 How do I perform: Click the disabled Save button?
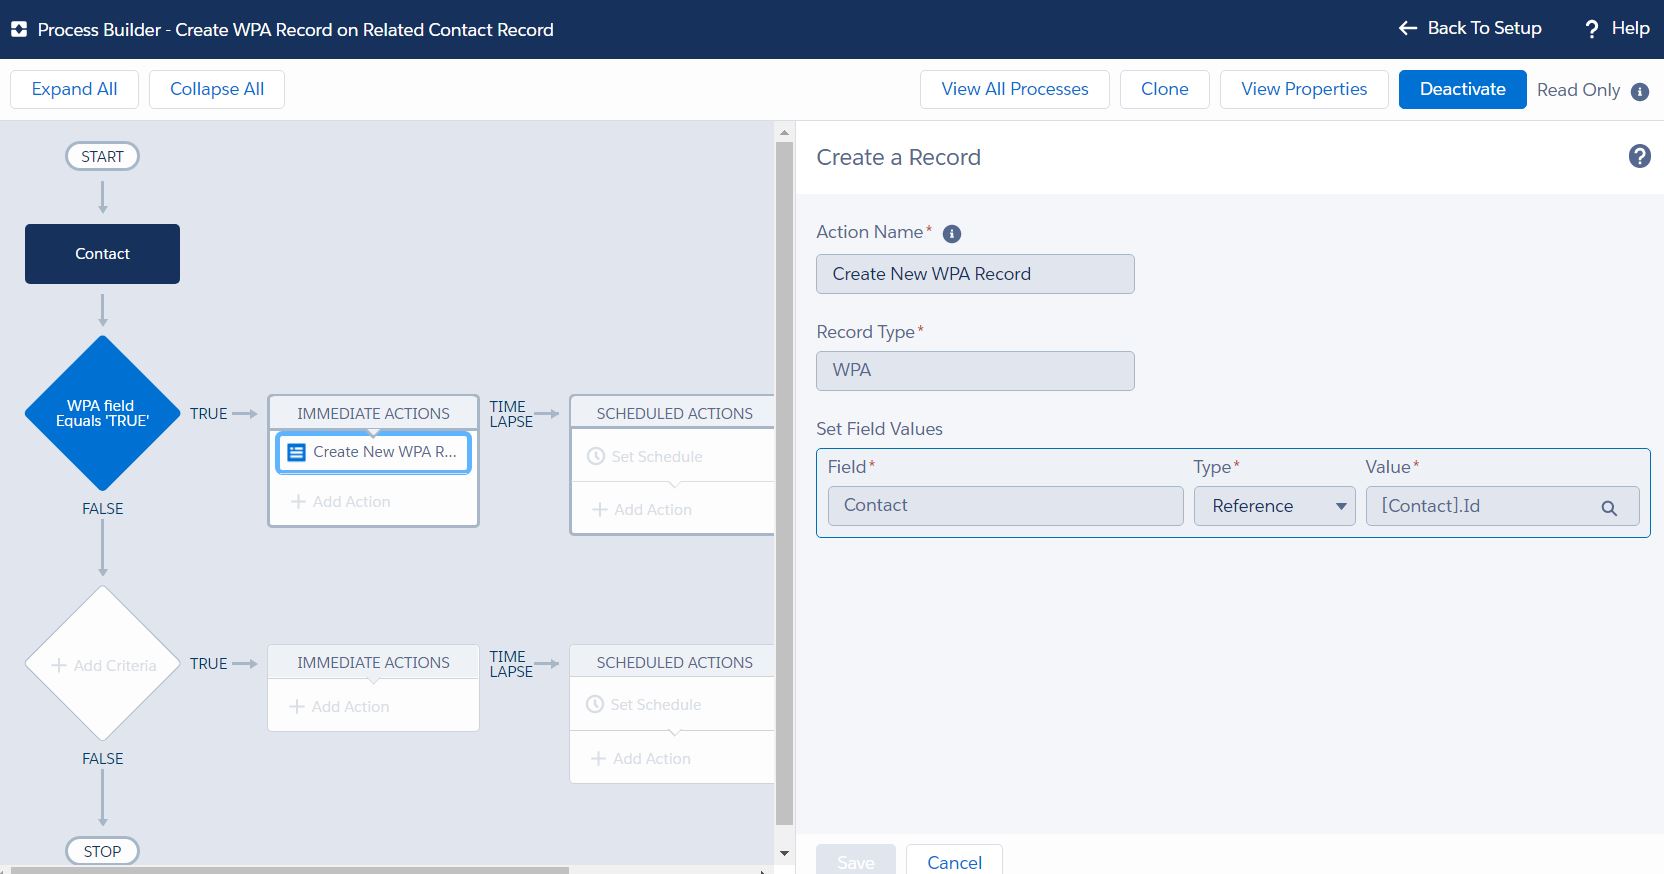pyautogui.click(x=856, y=861)
